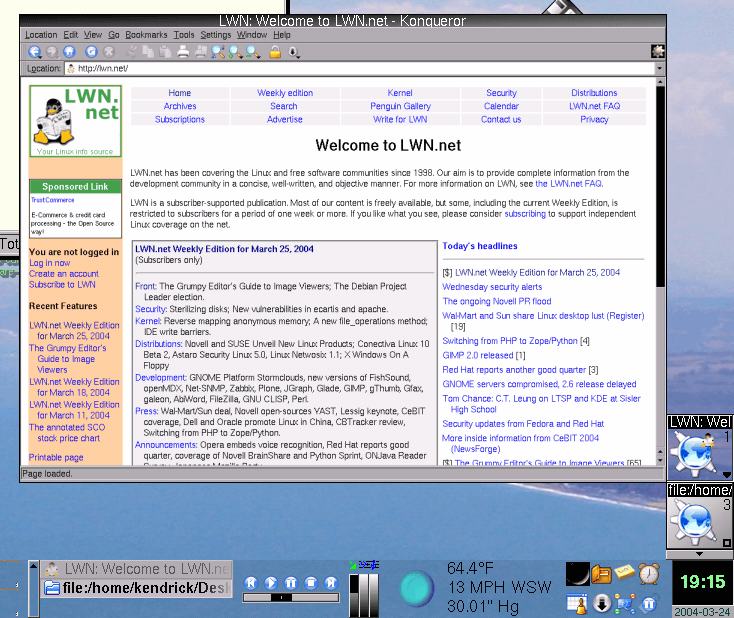
Task: Go back with the Back arrow button
Action: click(x=34, y=52)
